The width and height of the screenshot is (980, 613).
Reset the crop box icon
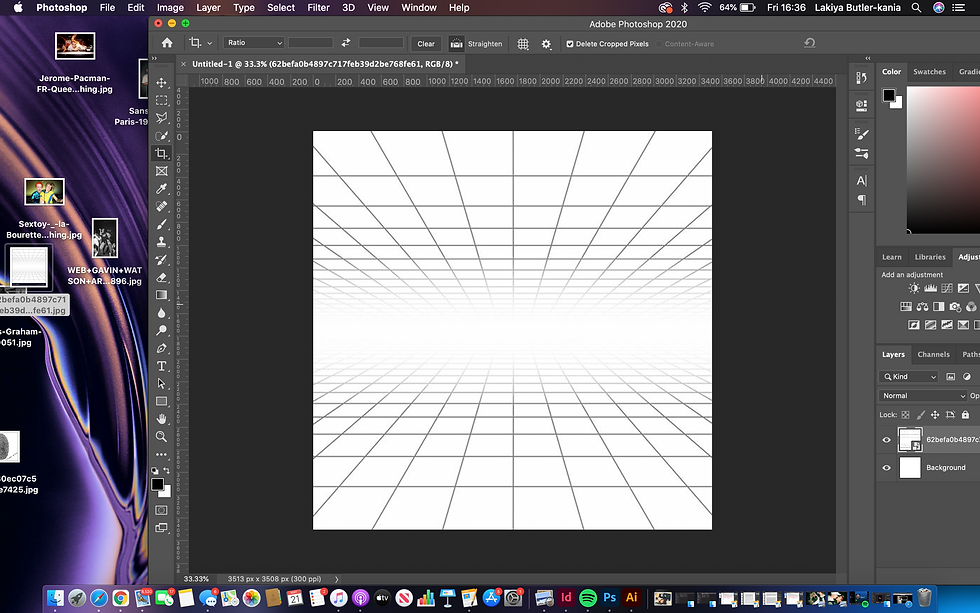pyautogui.click(x=809, y=43)
